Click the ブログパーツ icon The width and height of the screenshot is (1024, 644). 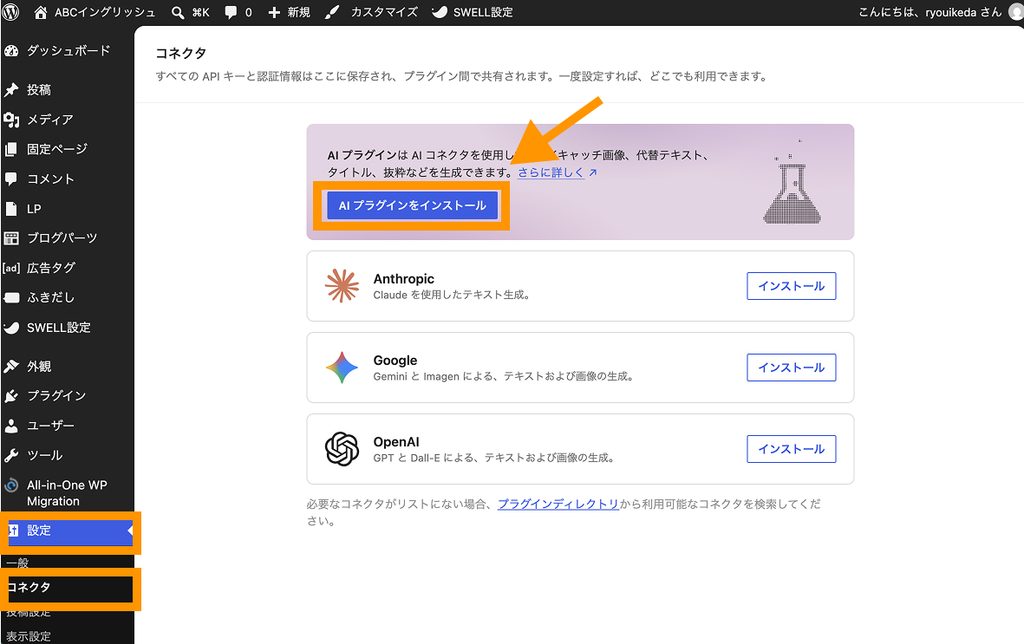pos(11,238)
